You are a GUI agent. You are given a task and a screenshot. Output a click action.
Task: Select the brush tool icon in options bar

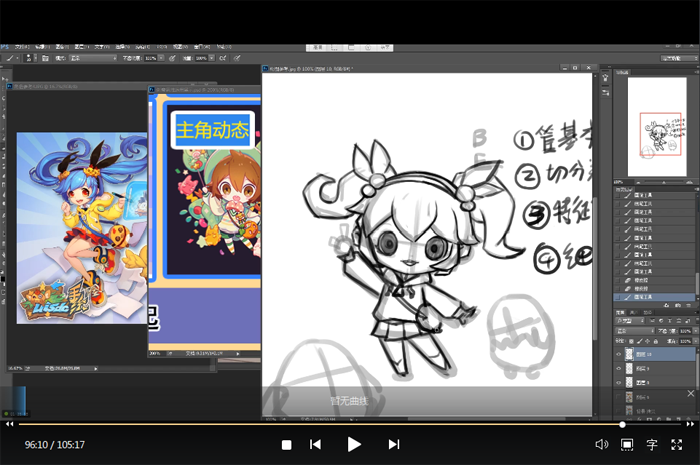[x=10, y=58]
